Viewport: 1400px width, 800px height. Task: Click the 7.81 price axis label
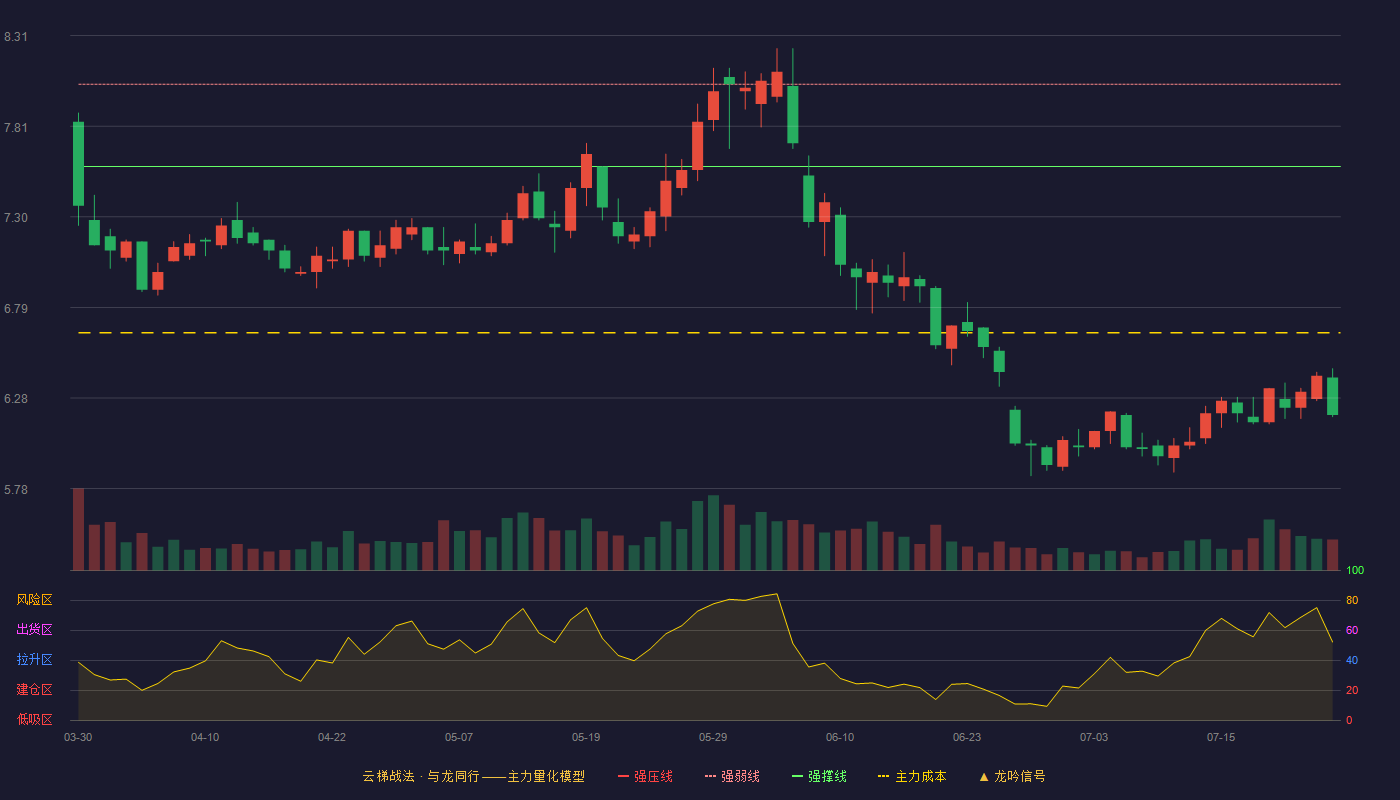tap(16, 128)
